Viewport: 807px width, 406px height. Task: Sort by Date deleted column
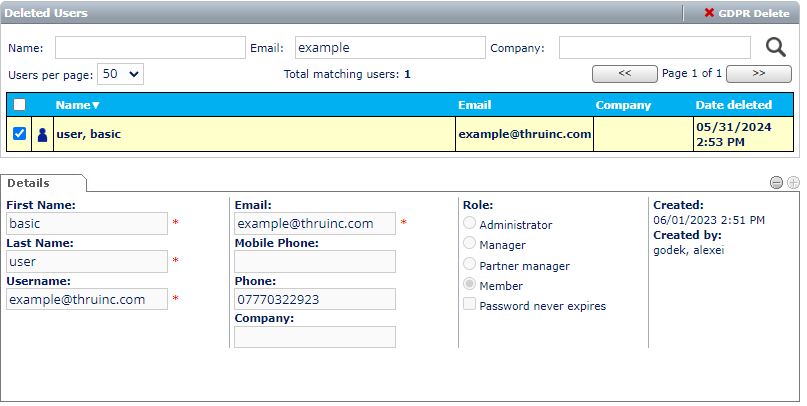pos(733,105)
